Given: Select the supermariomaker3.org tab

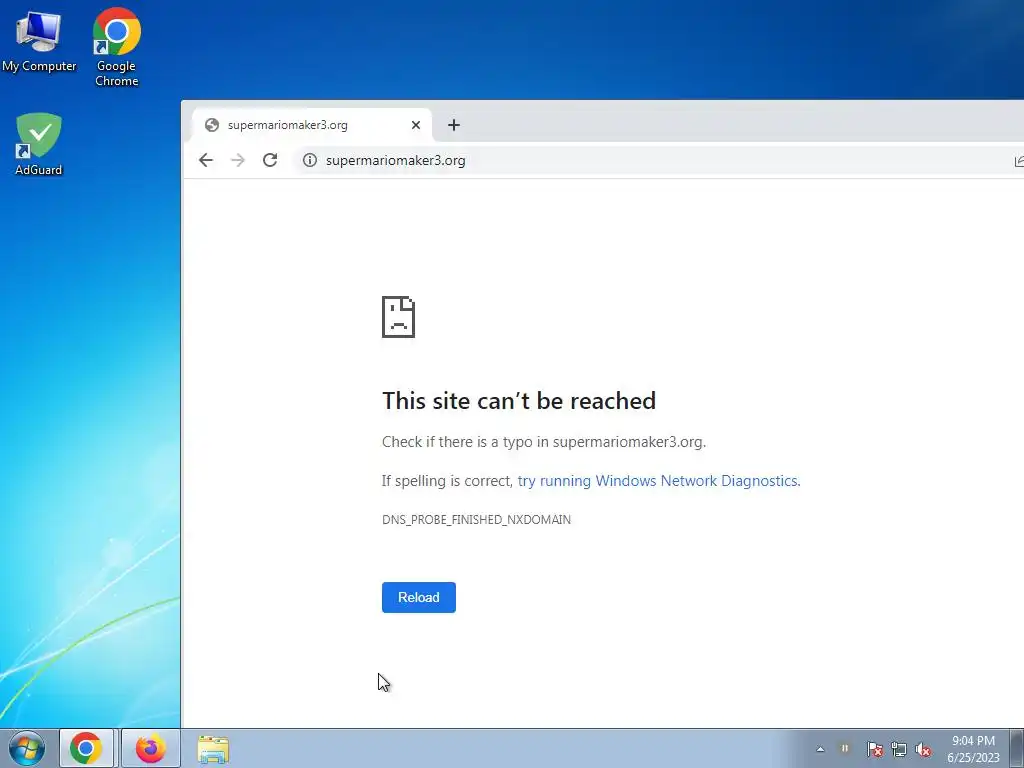Looking at the screenshot, I should (x=312, y=125).
